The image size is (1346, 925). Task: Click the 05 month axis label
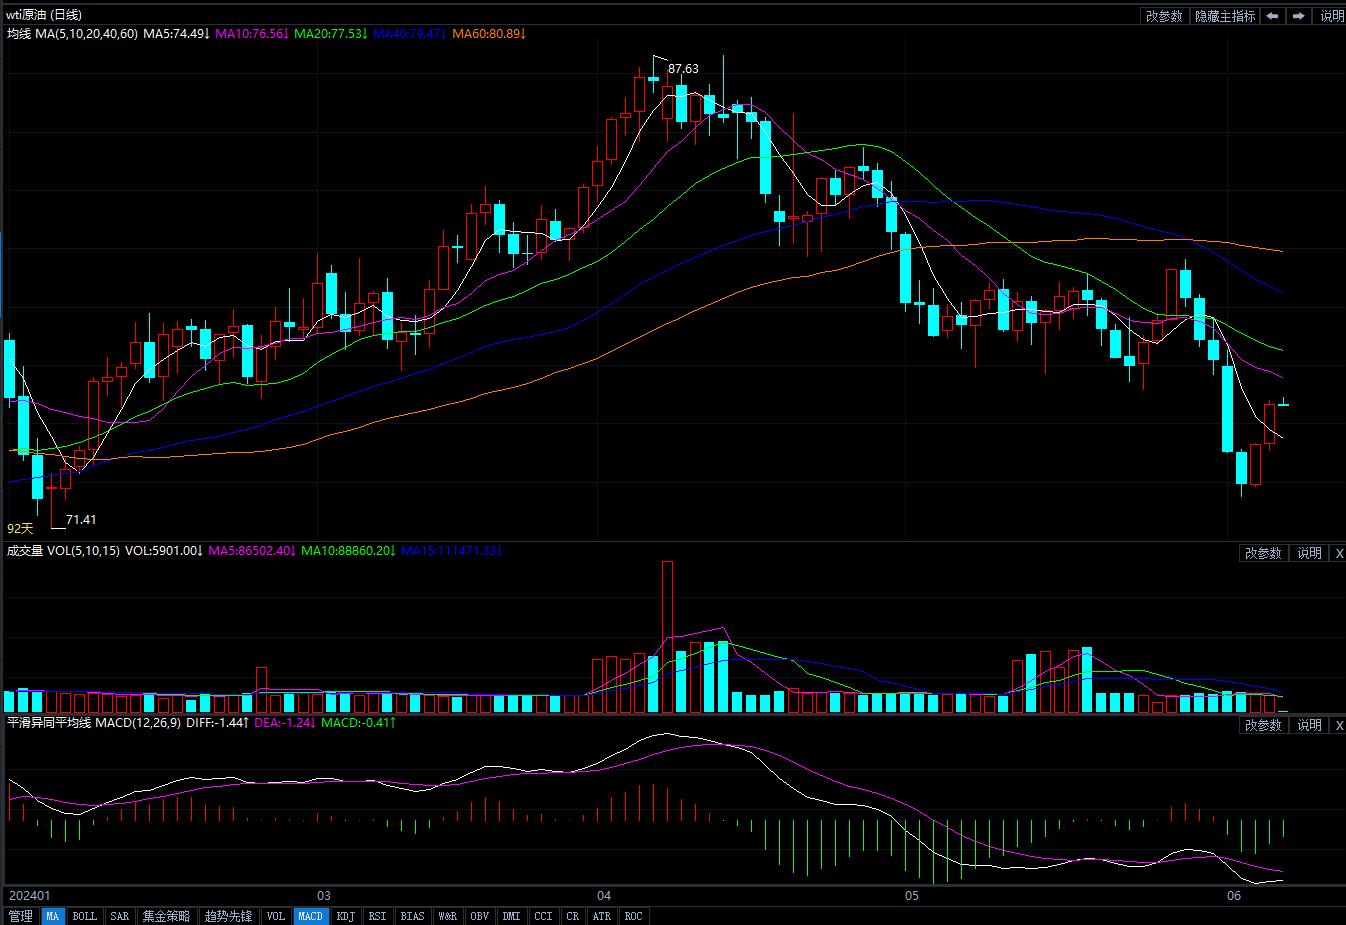tap(911, 896)
